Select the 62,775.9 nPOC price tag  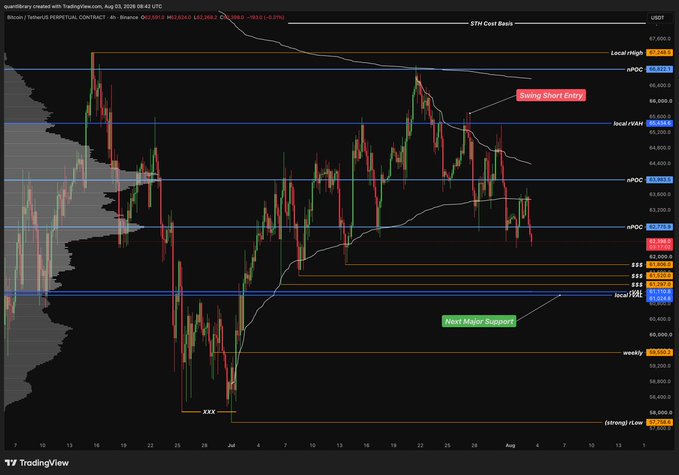point(659,227)
